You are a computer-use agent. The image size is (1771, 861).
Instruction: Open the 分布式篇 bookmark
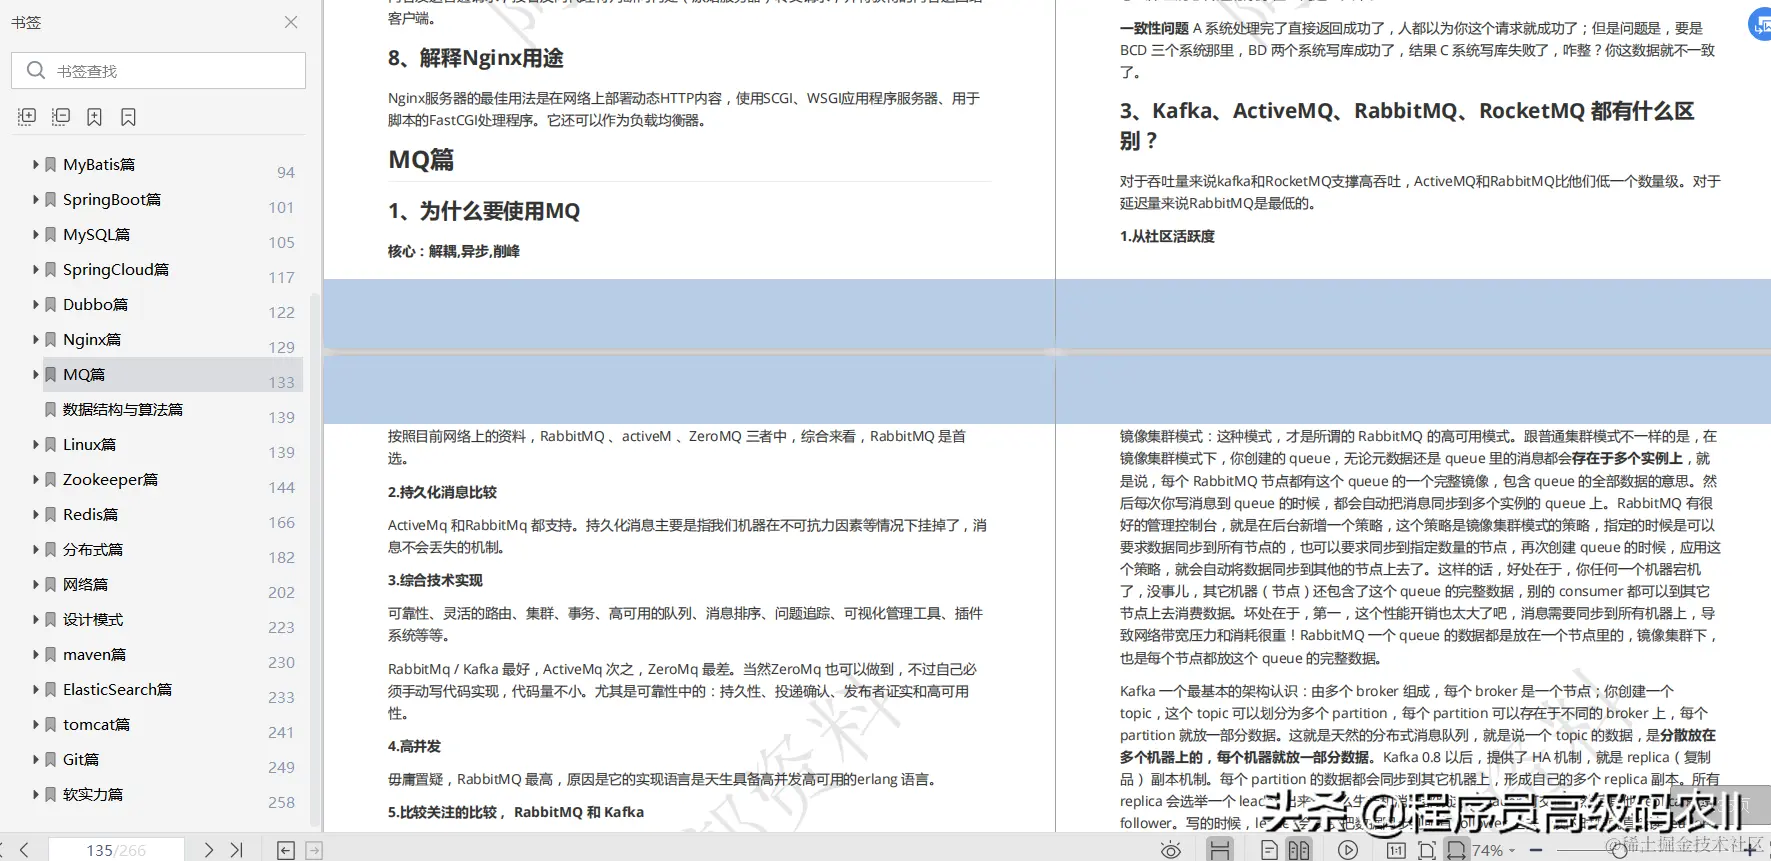(x=93, y=549)
